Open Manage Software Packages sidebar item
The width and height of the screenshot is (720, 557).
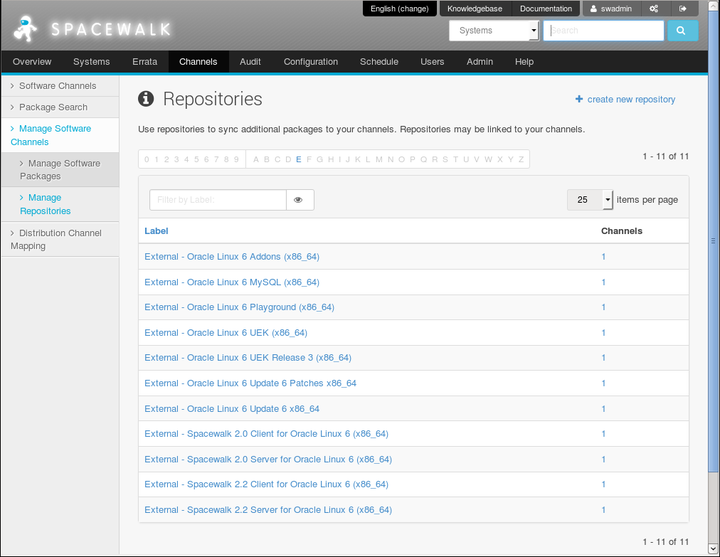pyautogui.click(x=60, y=169)
